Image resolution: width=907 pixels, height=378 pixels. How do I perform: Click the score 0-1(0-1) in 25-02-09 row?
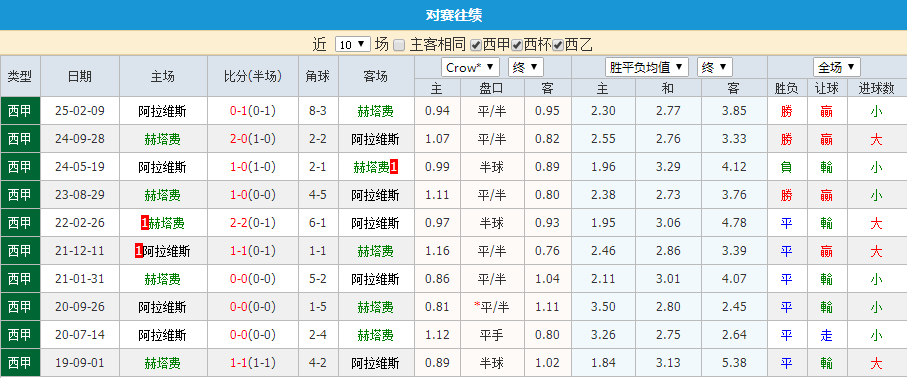(x=253, y=111)
